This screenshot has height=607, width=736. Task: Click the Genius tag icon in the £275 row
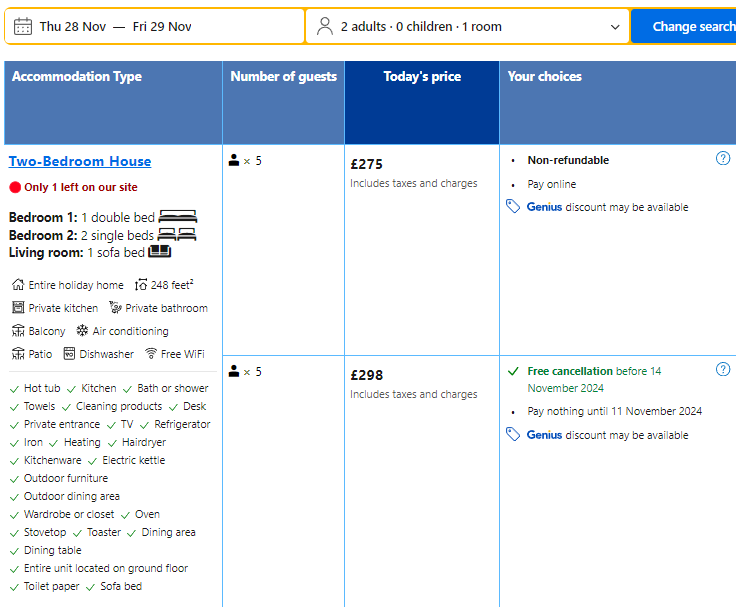pyautogui.click(x=513, y=207)
